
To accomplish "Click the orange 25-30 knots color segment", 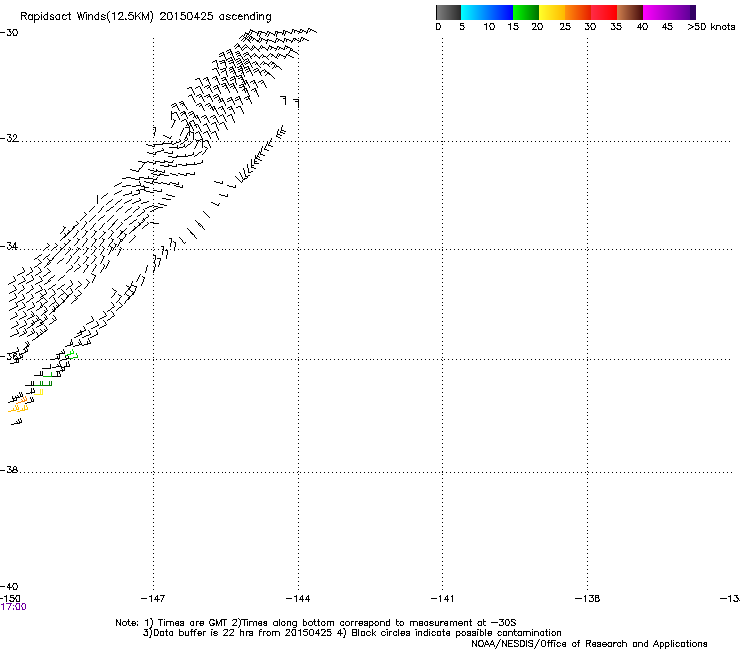I will click(578, 12).
